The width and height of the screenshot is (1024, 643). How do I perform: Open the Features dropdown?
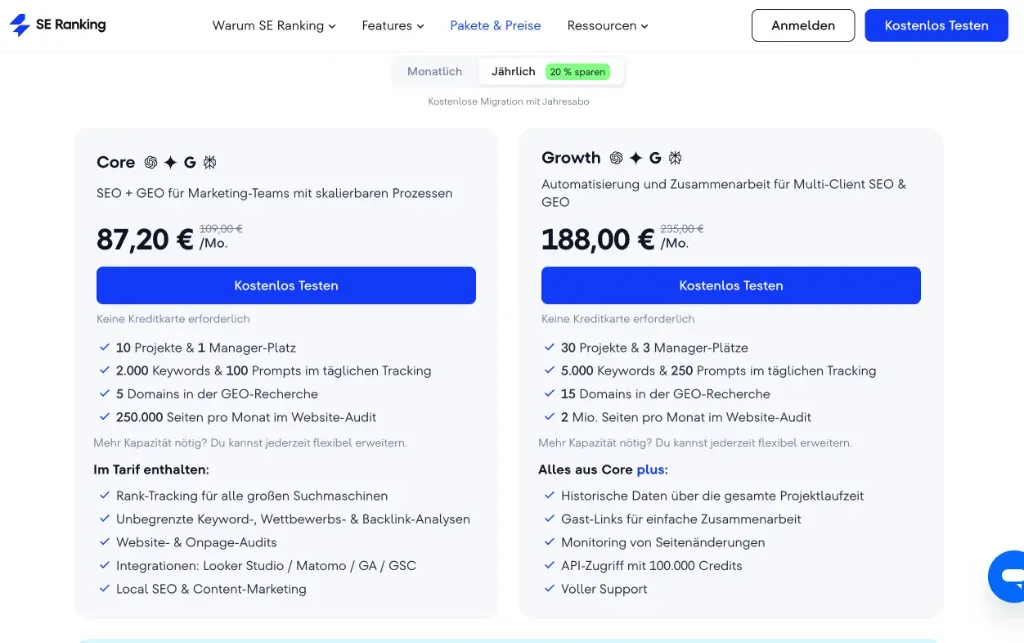pyautogui.click(x=392, y=26)
